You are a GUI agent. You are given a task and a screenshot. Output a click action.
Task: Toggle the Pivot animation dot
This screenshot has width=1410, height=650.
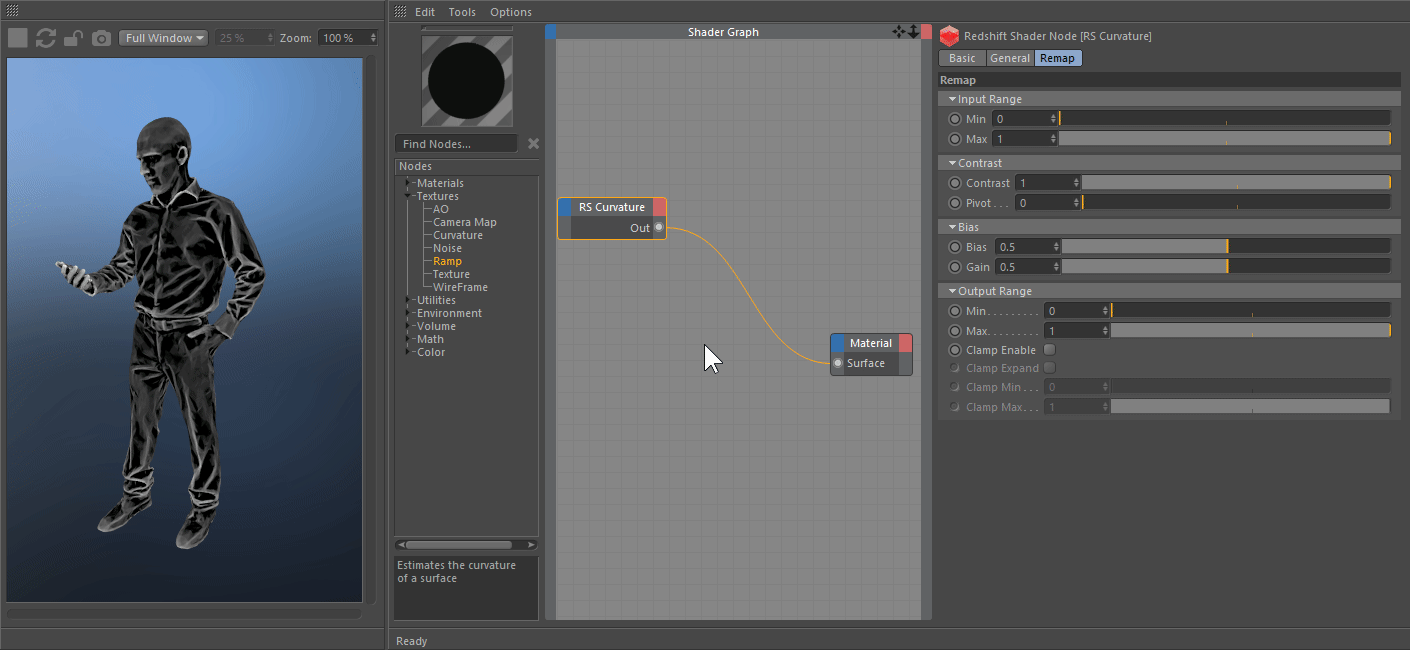(x=954, y=203)
